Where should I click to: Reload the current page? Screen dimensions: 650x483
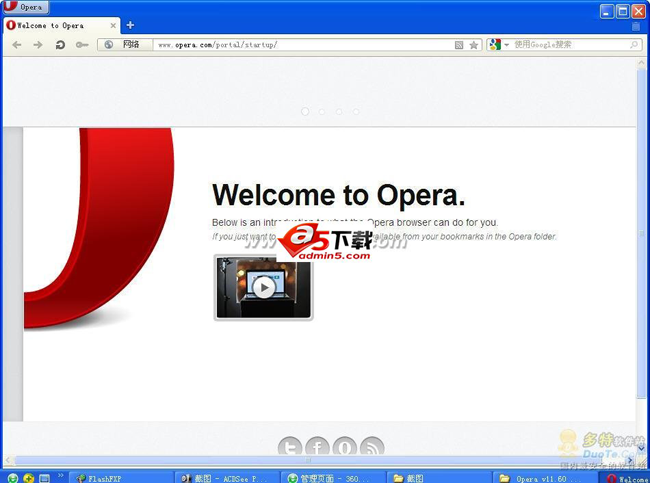60,45
